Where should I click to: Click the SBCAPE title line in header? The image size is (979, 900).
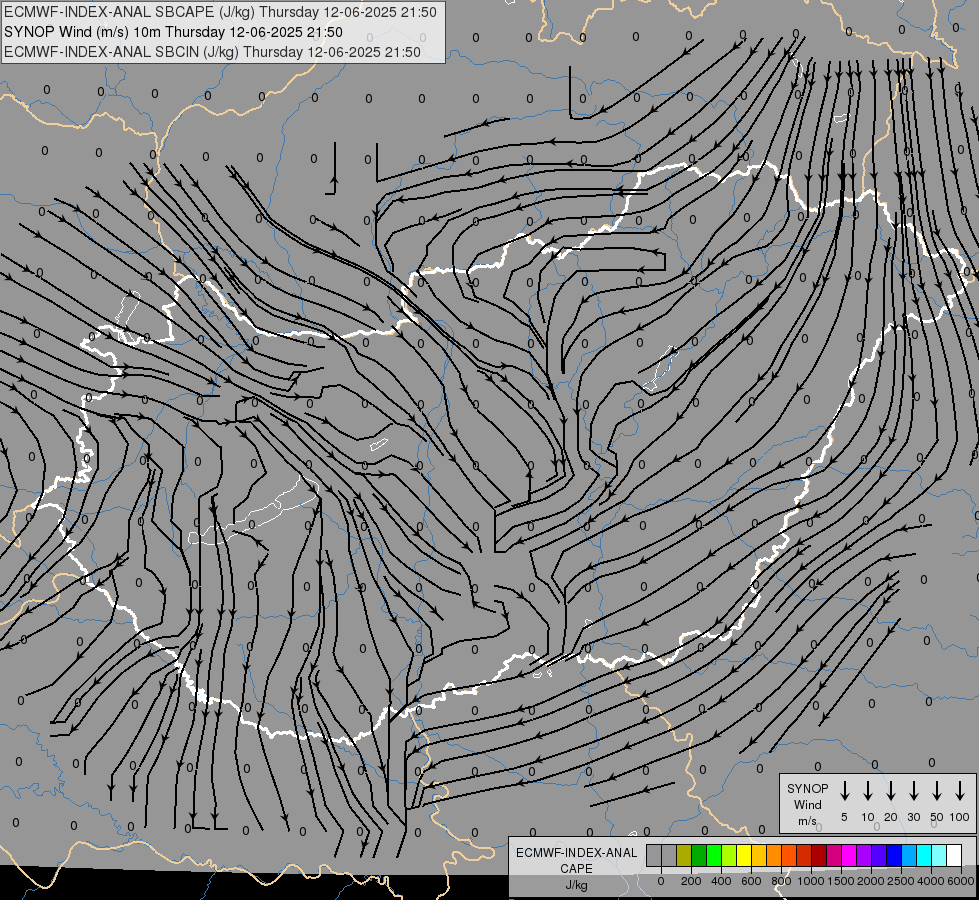220,12
